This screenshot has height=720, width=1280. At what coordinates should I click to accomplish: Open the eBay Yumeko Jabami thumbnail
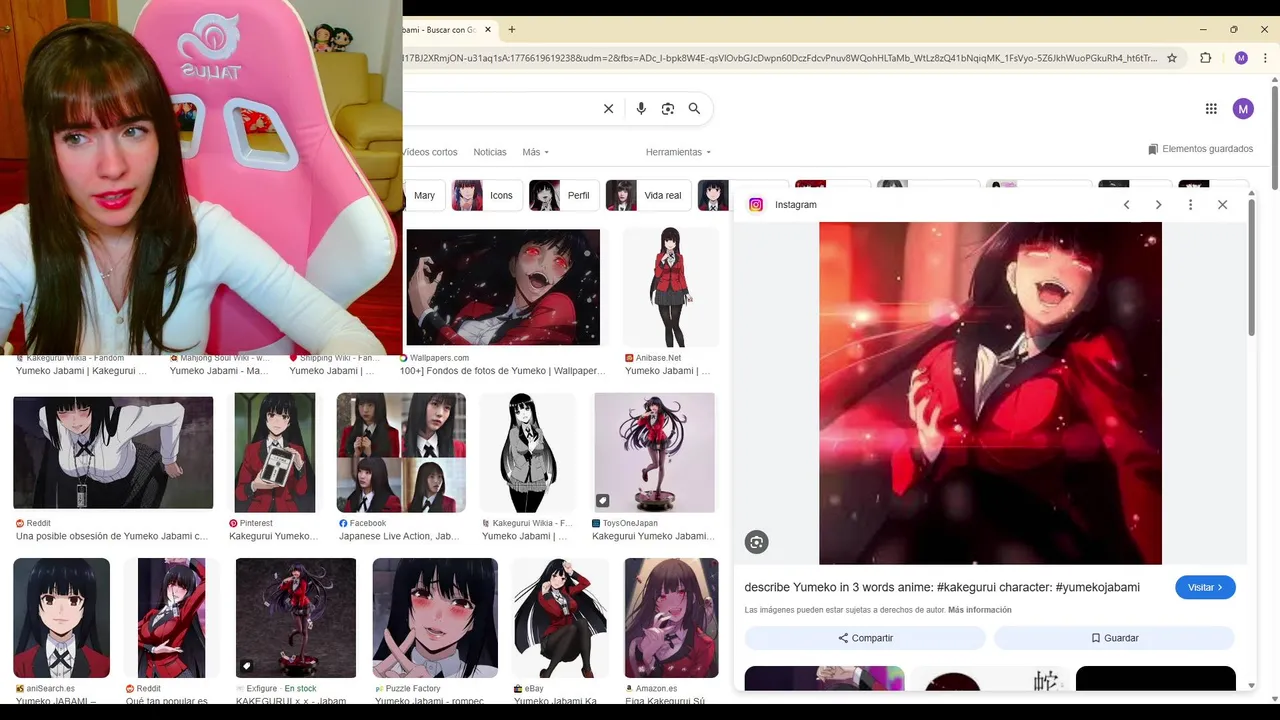[x=559, y=618]
